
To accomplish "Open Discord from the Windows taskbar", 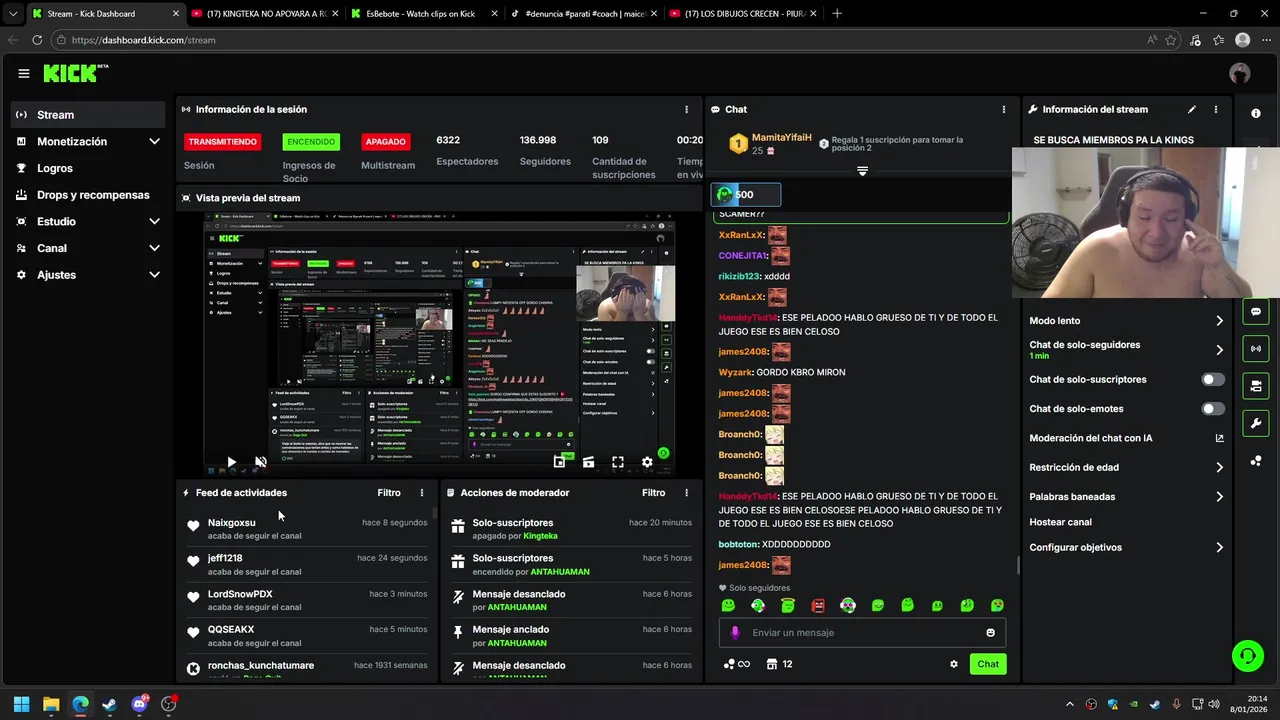I will (x=139, y=704).
